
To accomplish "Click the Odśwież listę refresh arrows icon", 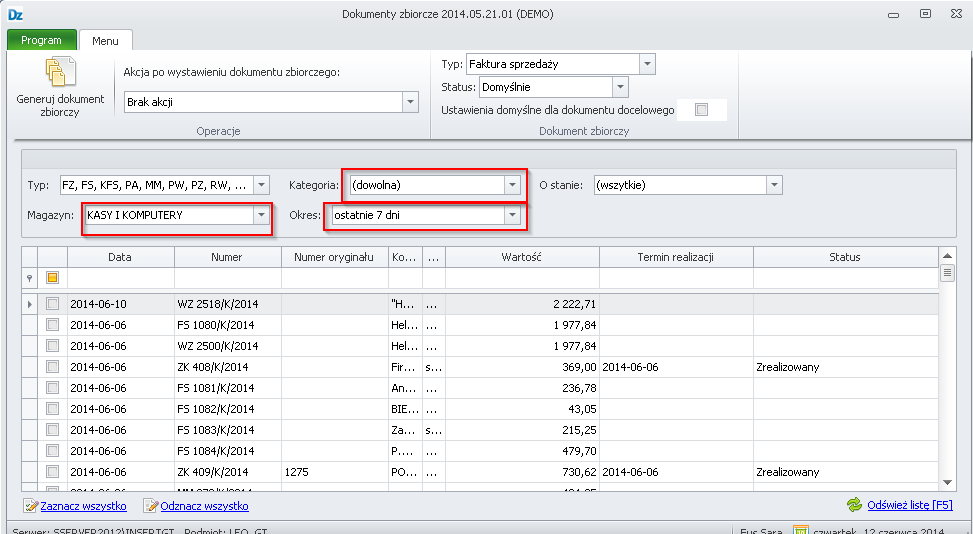I will (x=854, y=505).
